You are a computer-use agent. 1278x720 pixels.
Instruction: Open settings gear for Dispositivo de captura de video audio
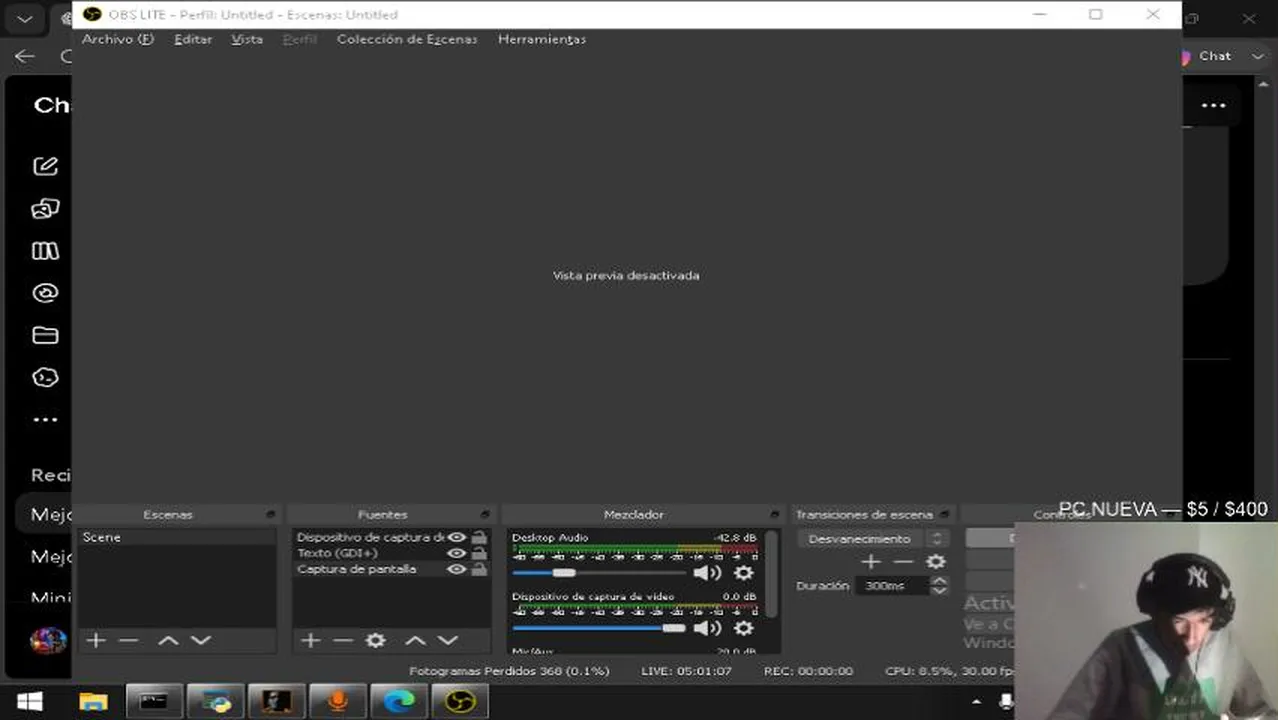pyautogui.click(x=743, y=628)
